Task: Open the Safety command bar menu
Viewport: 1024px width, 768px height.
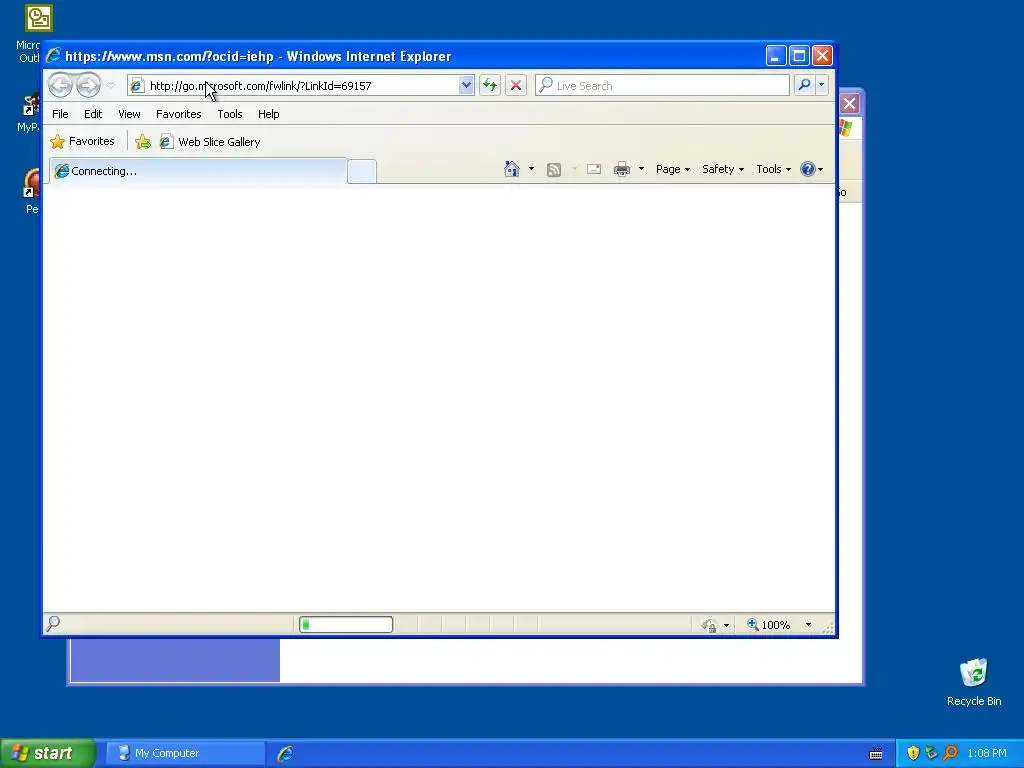Action: (x=723, y=169)
